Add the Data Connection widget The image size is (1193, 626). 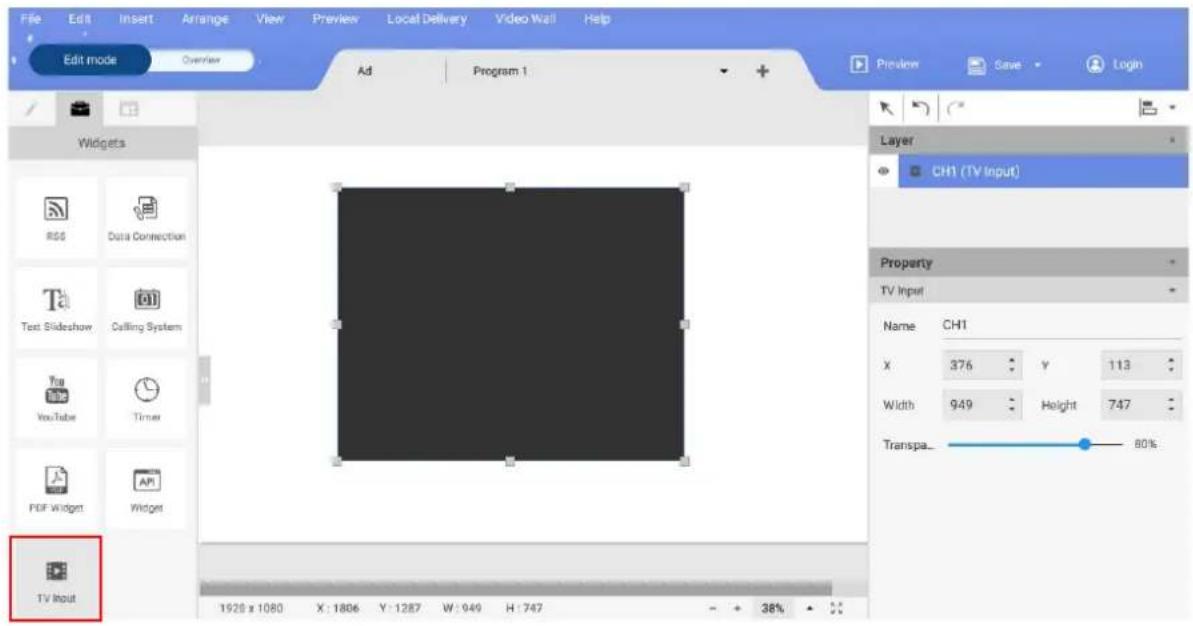(x=146, y=218)
